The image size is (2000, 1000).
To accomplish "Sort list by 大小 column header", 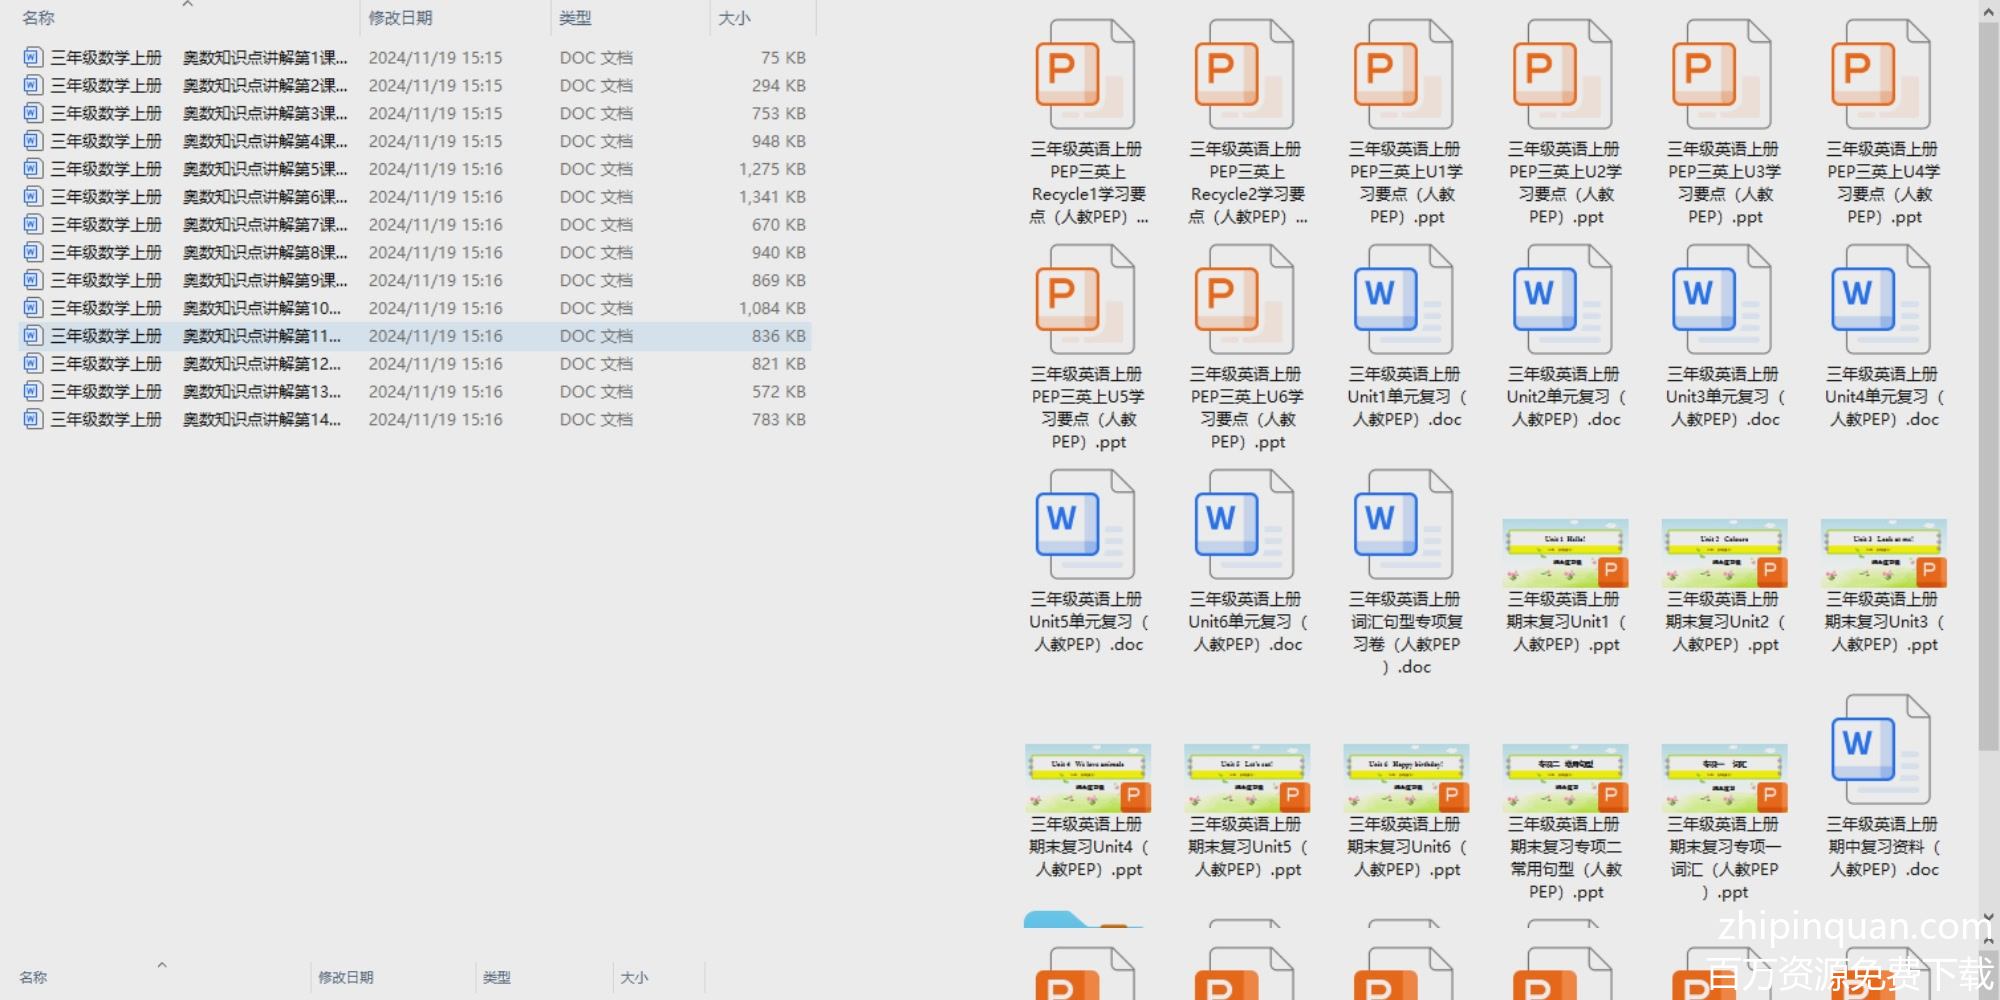I will coord(734,18).
